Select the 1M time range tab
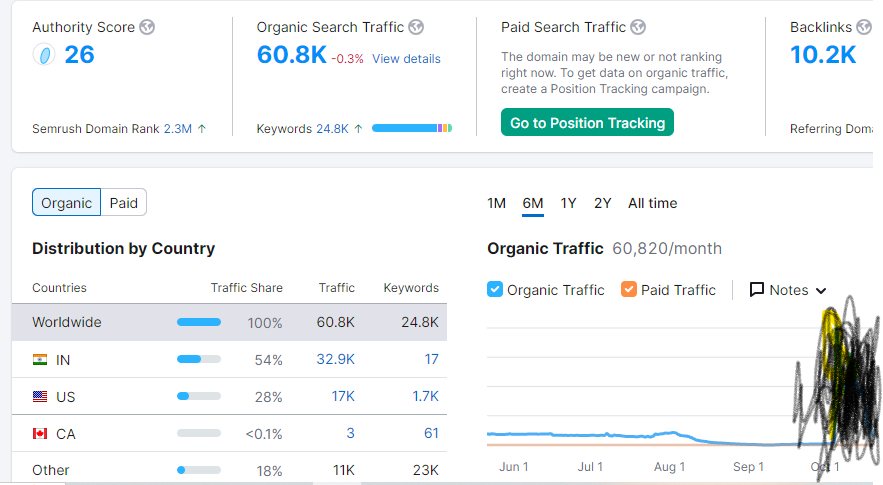883x485 pixels. 497,203
